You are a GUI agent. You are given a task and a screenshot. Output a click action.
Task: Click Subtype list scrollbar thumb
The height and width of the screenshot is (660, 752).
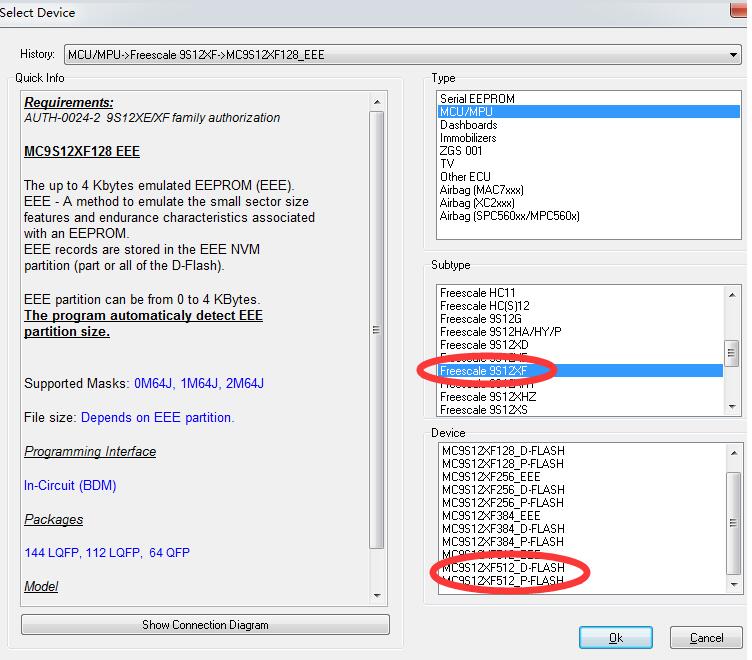click(x=731, y=353)
